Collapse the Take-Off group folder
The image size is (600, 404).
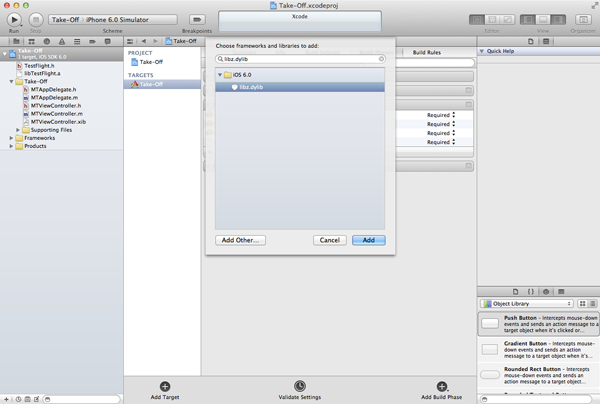tap(11, 81)
